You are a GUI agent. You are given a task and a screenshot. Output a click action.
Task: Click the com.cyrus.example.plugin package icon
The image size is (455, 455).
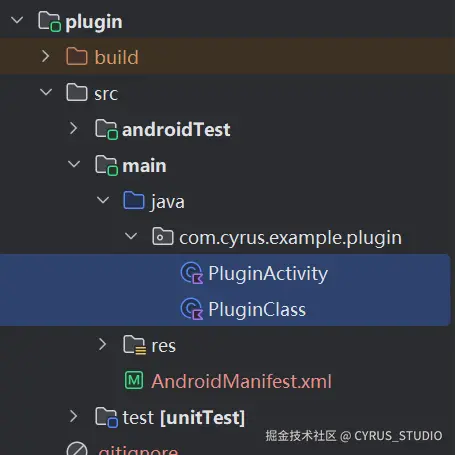pos(163,236)
